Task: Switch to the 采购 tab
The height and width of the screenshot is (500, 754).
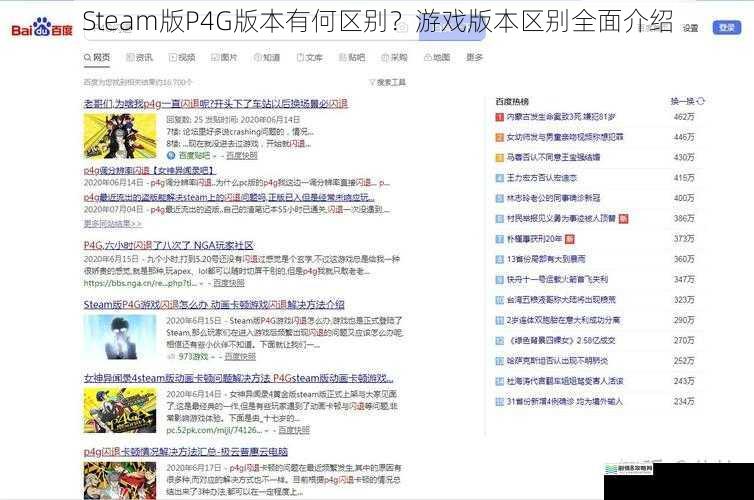Action: click(x=394, y=57)
